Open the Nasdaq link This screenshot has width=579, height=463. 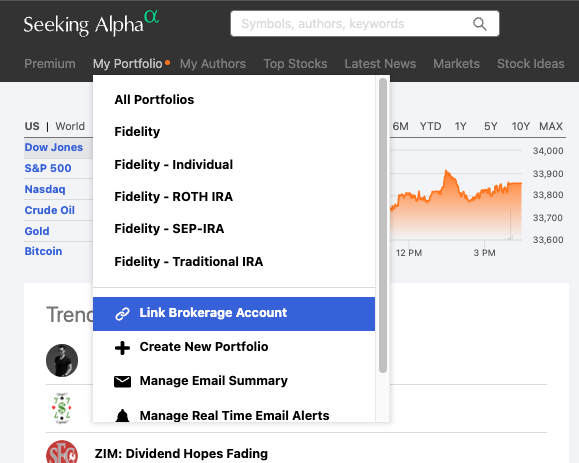(x=45, y=189)
